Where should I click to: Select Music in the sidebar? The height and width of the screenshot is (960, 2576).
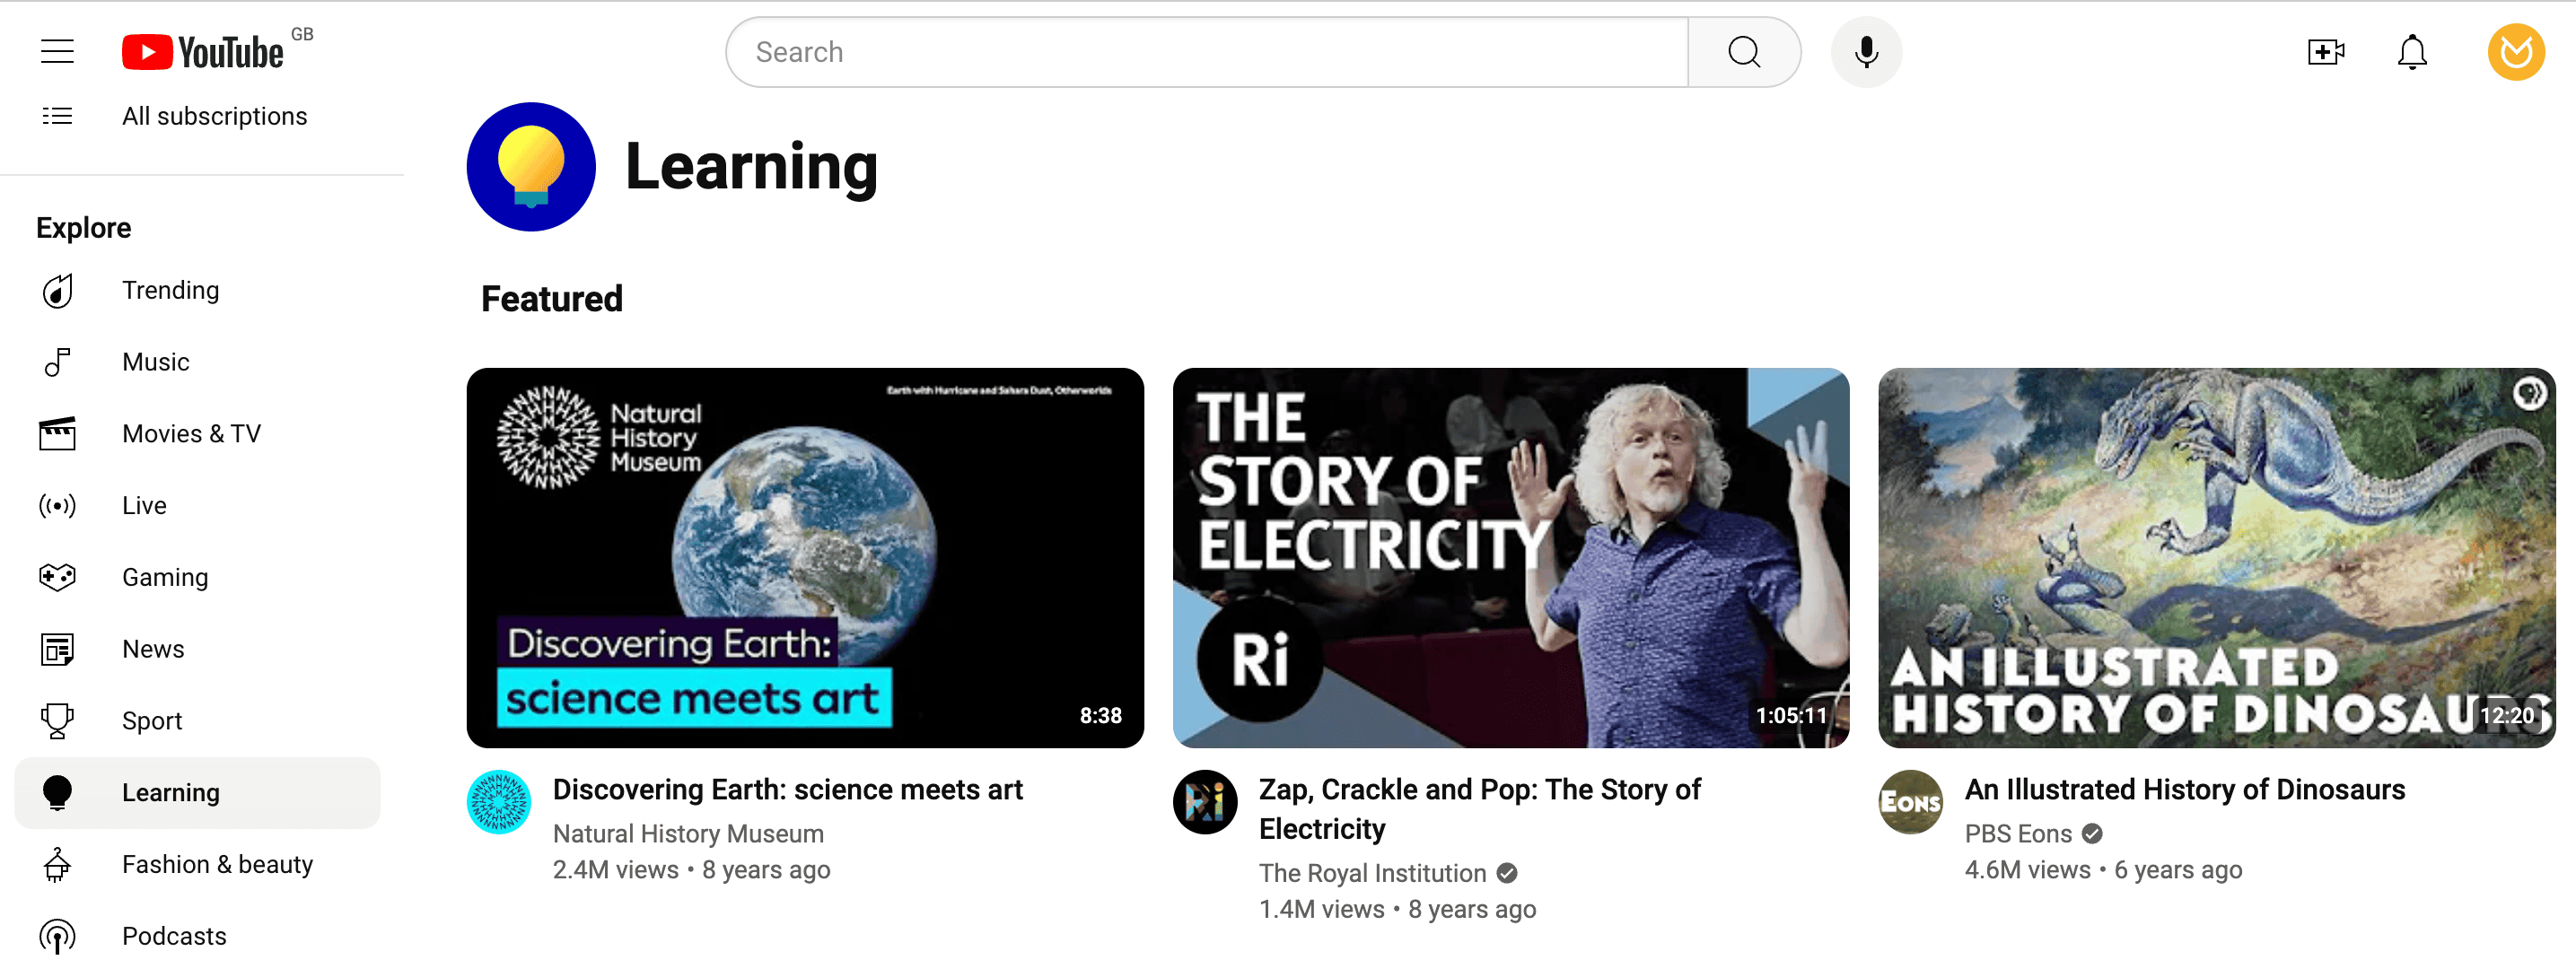155,362
